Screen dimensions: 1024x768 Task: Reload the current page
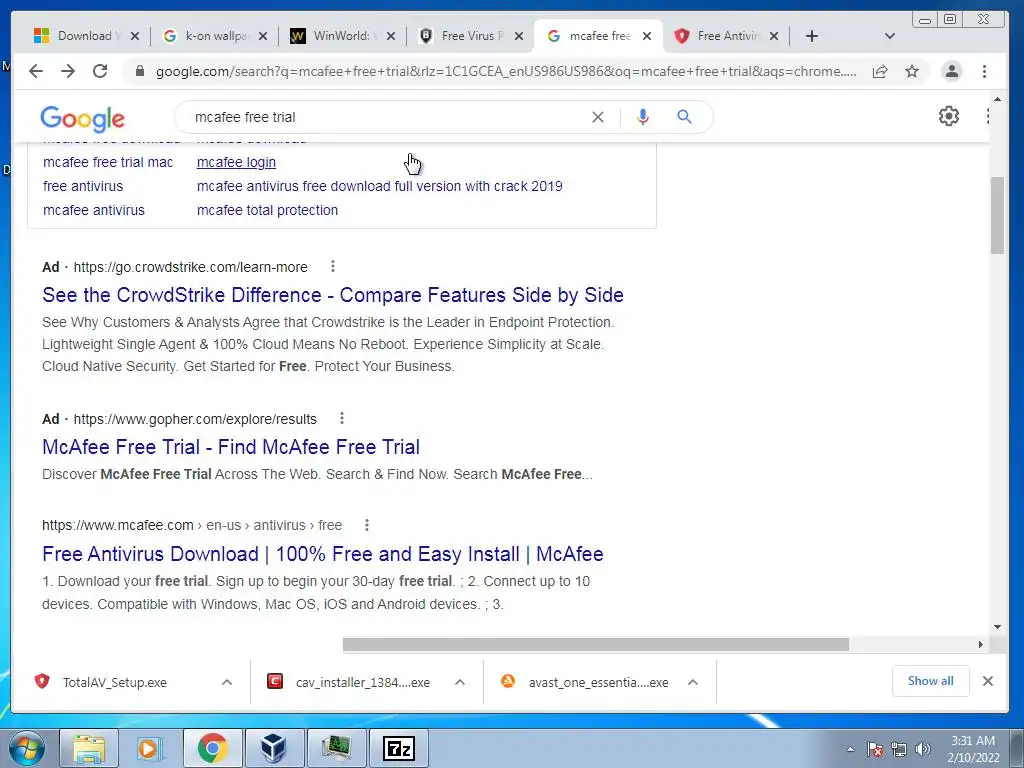tap(100, 71)
